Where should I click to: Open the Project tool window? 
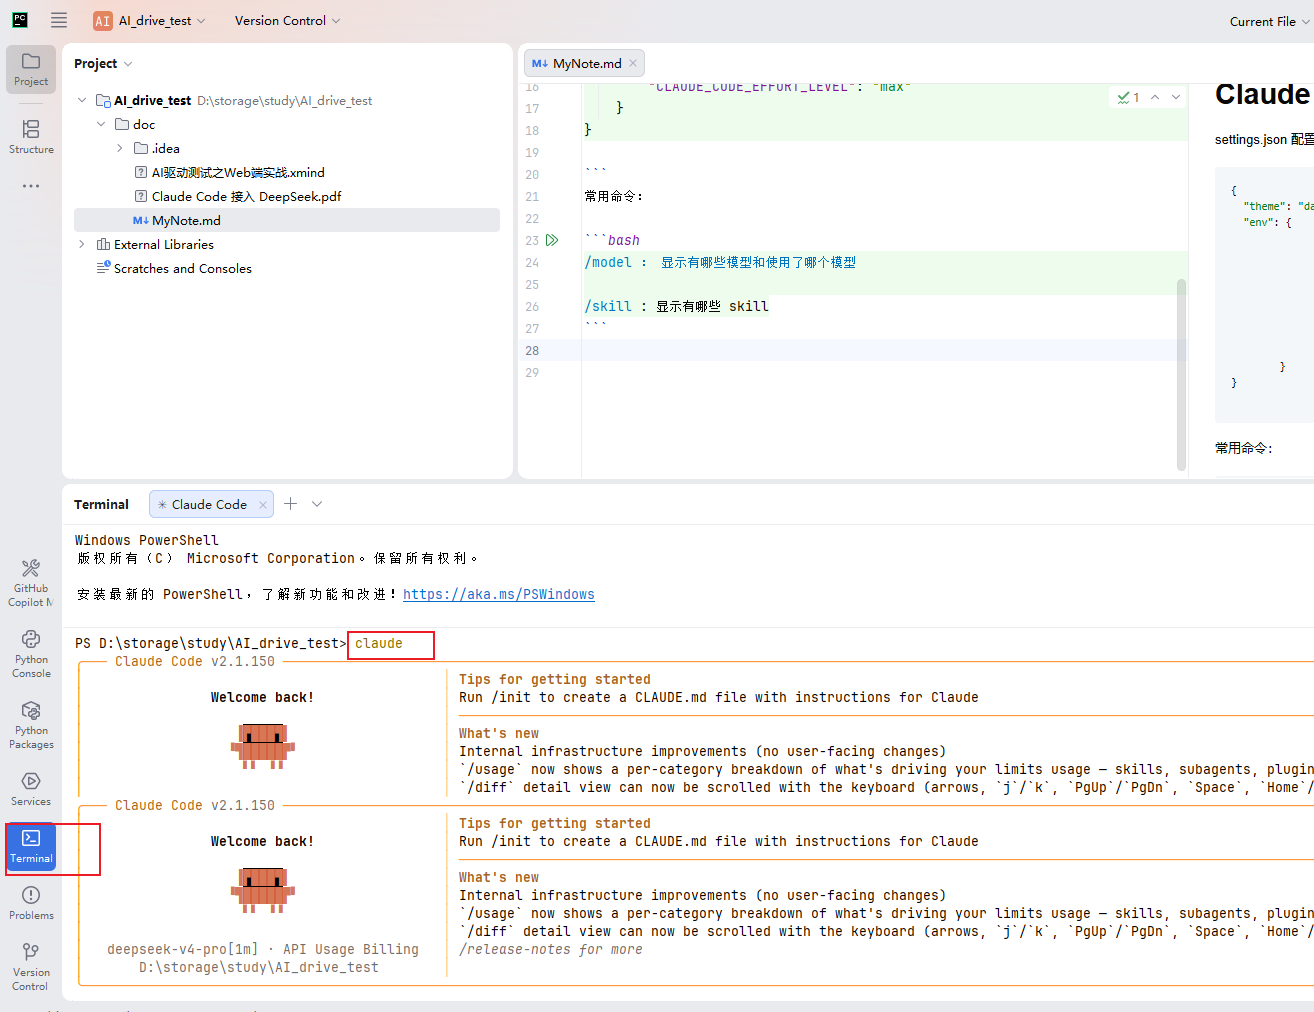(x=31, y=69)
